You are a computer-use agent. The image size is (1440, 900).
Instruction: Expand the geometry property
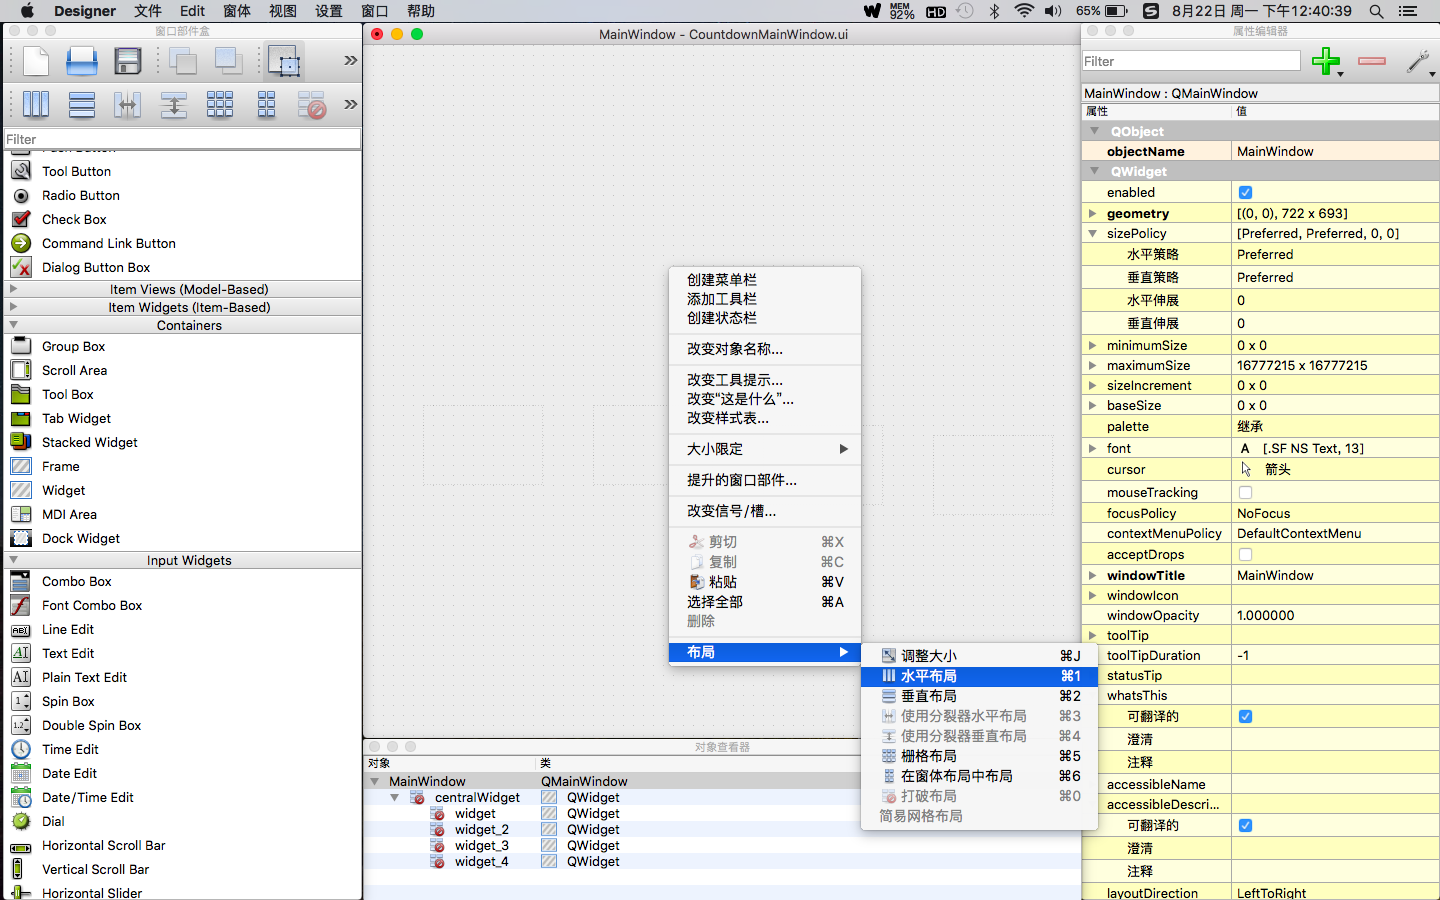[1092, 213]
